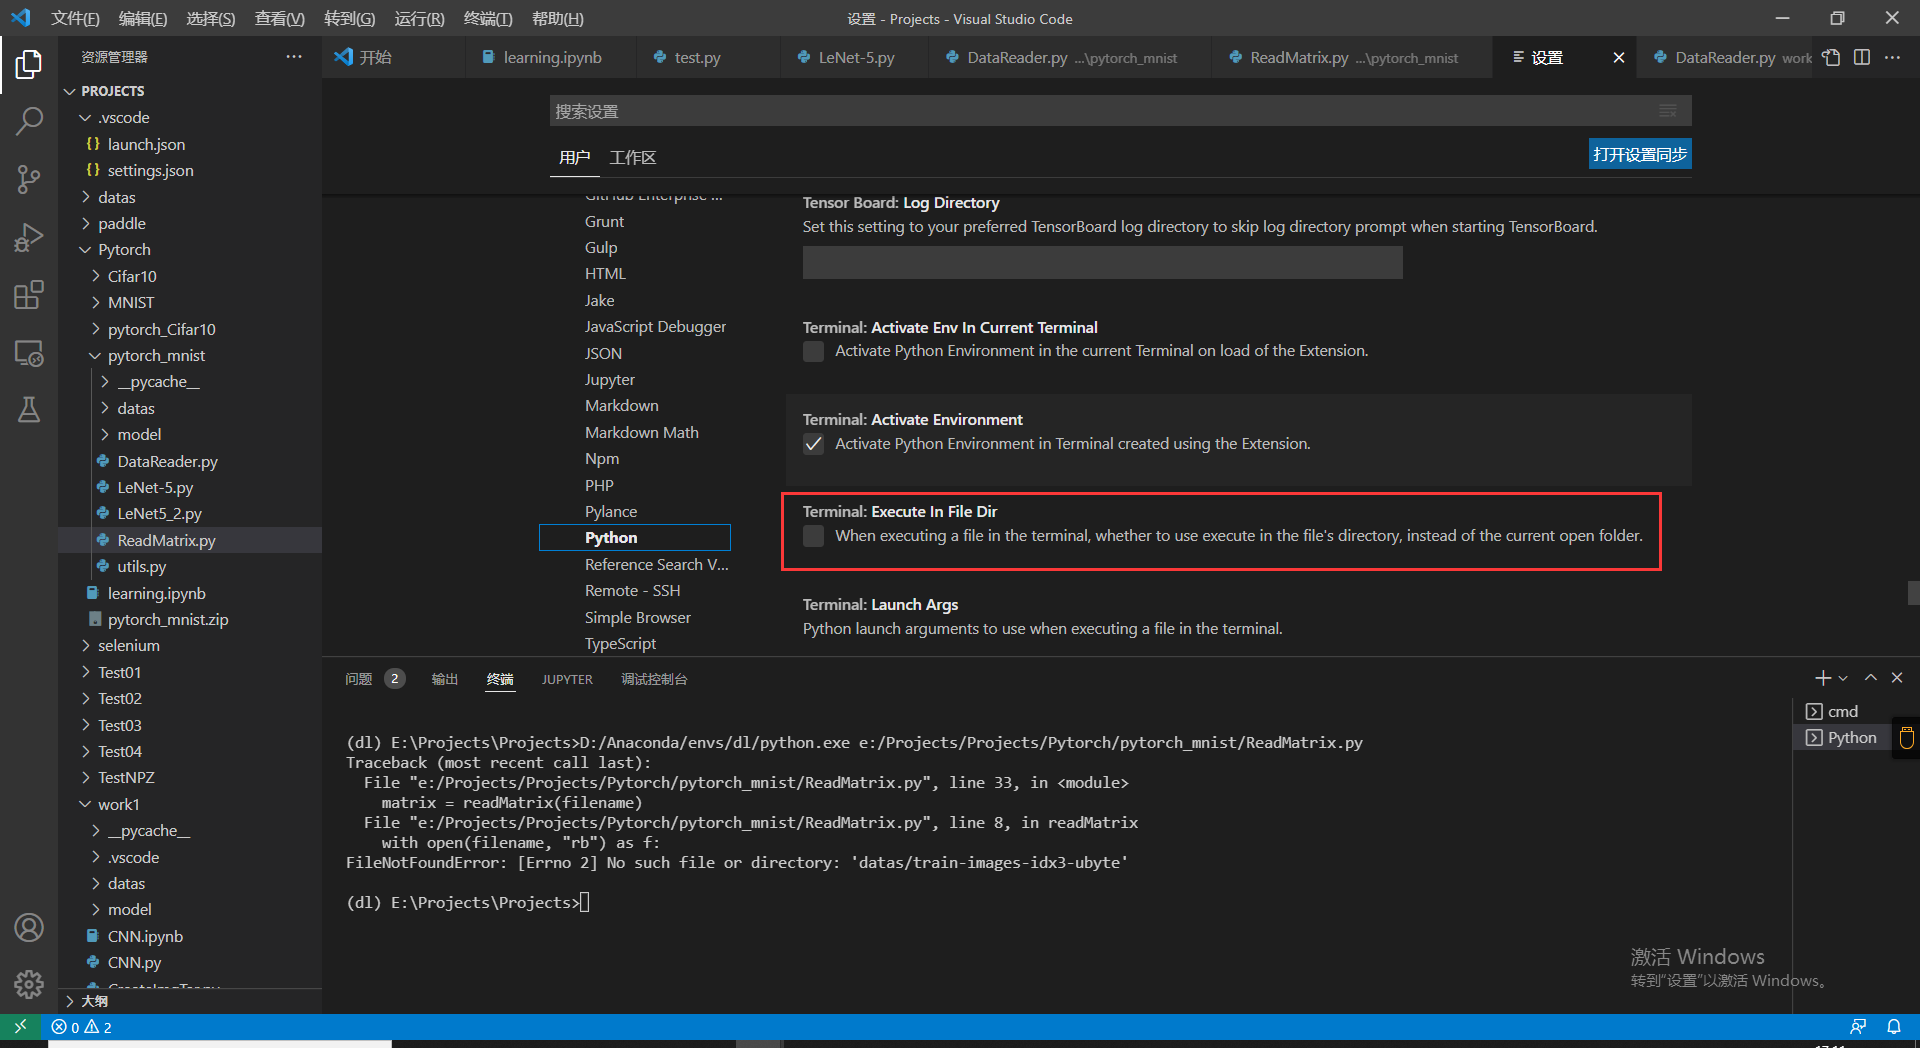Screen dimensions: 1920x1048
Task: Clear settings search filter icon
Action: pyautogui.click(x=1668, y=111)
